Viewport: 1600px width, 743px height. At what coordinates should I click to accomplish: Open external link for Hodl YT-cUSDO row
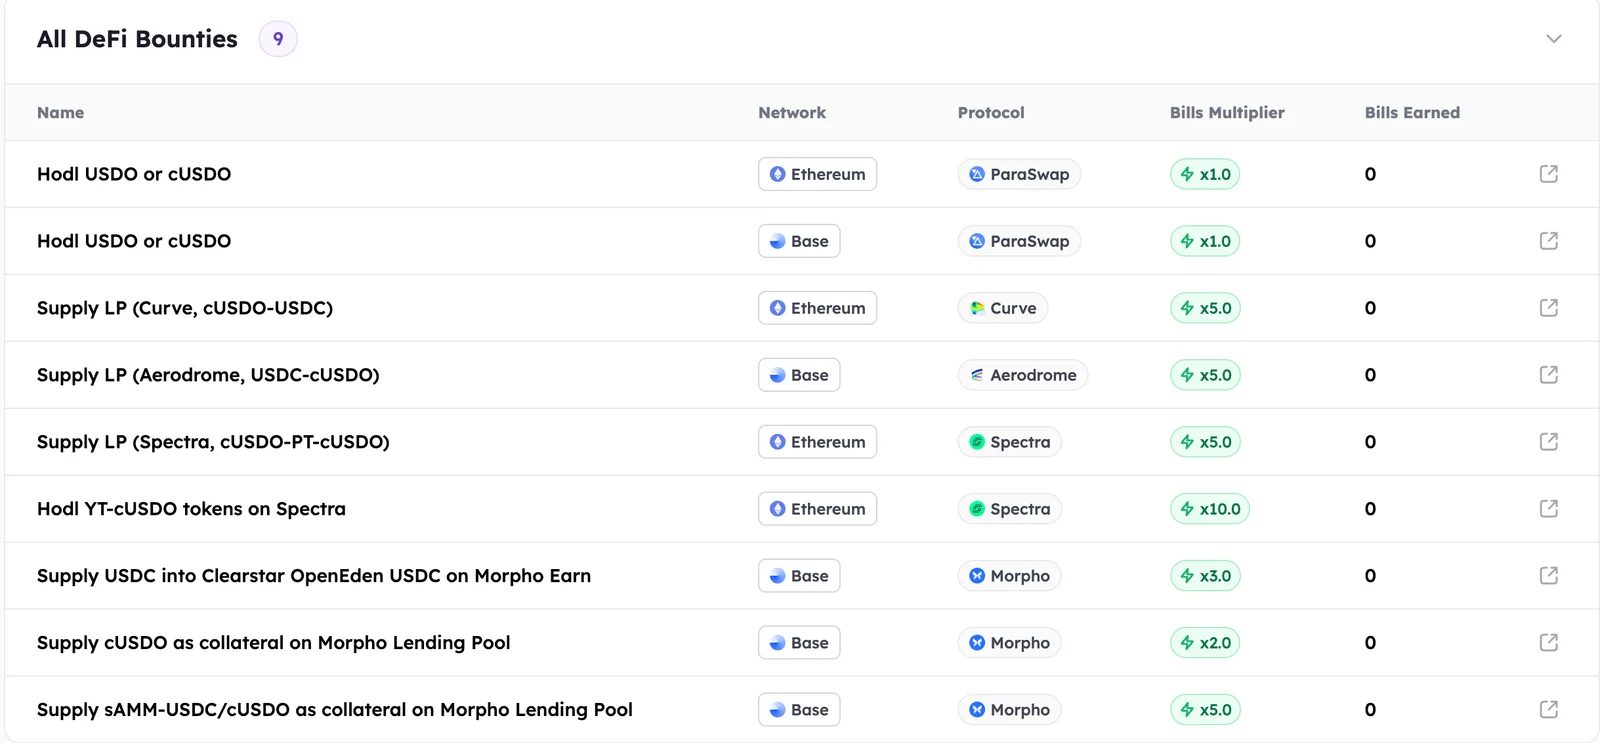(1549, 509)
